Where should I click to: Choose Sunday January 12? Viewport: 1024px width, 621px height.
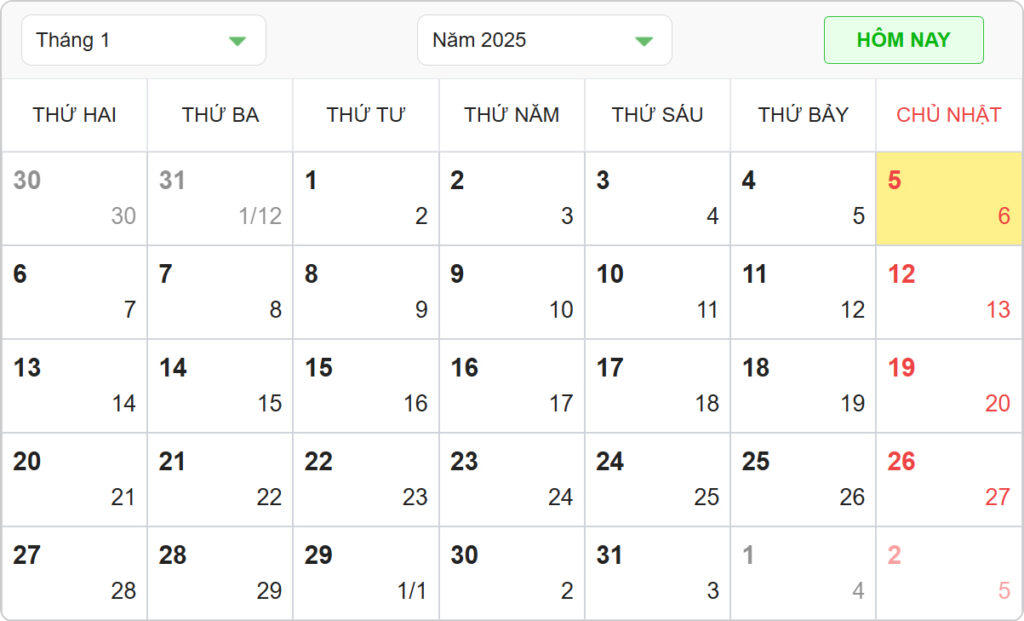(x=949, y=292)
